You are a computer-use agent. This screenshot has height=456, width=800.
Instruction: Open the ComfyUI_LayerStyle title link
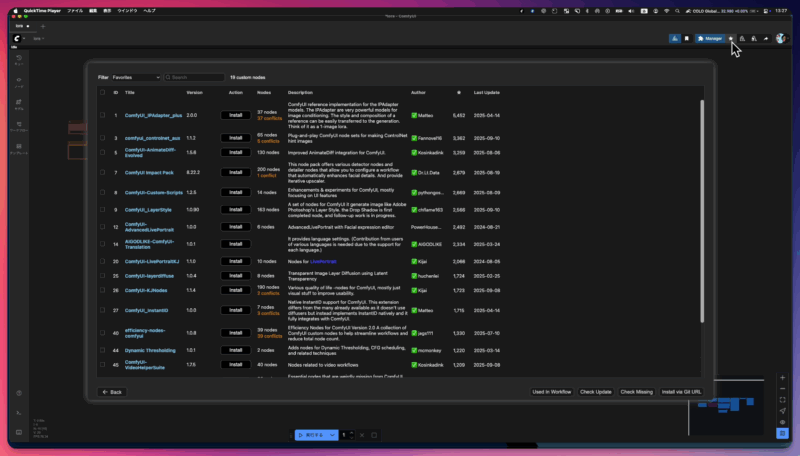click(148, 210)
